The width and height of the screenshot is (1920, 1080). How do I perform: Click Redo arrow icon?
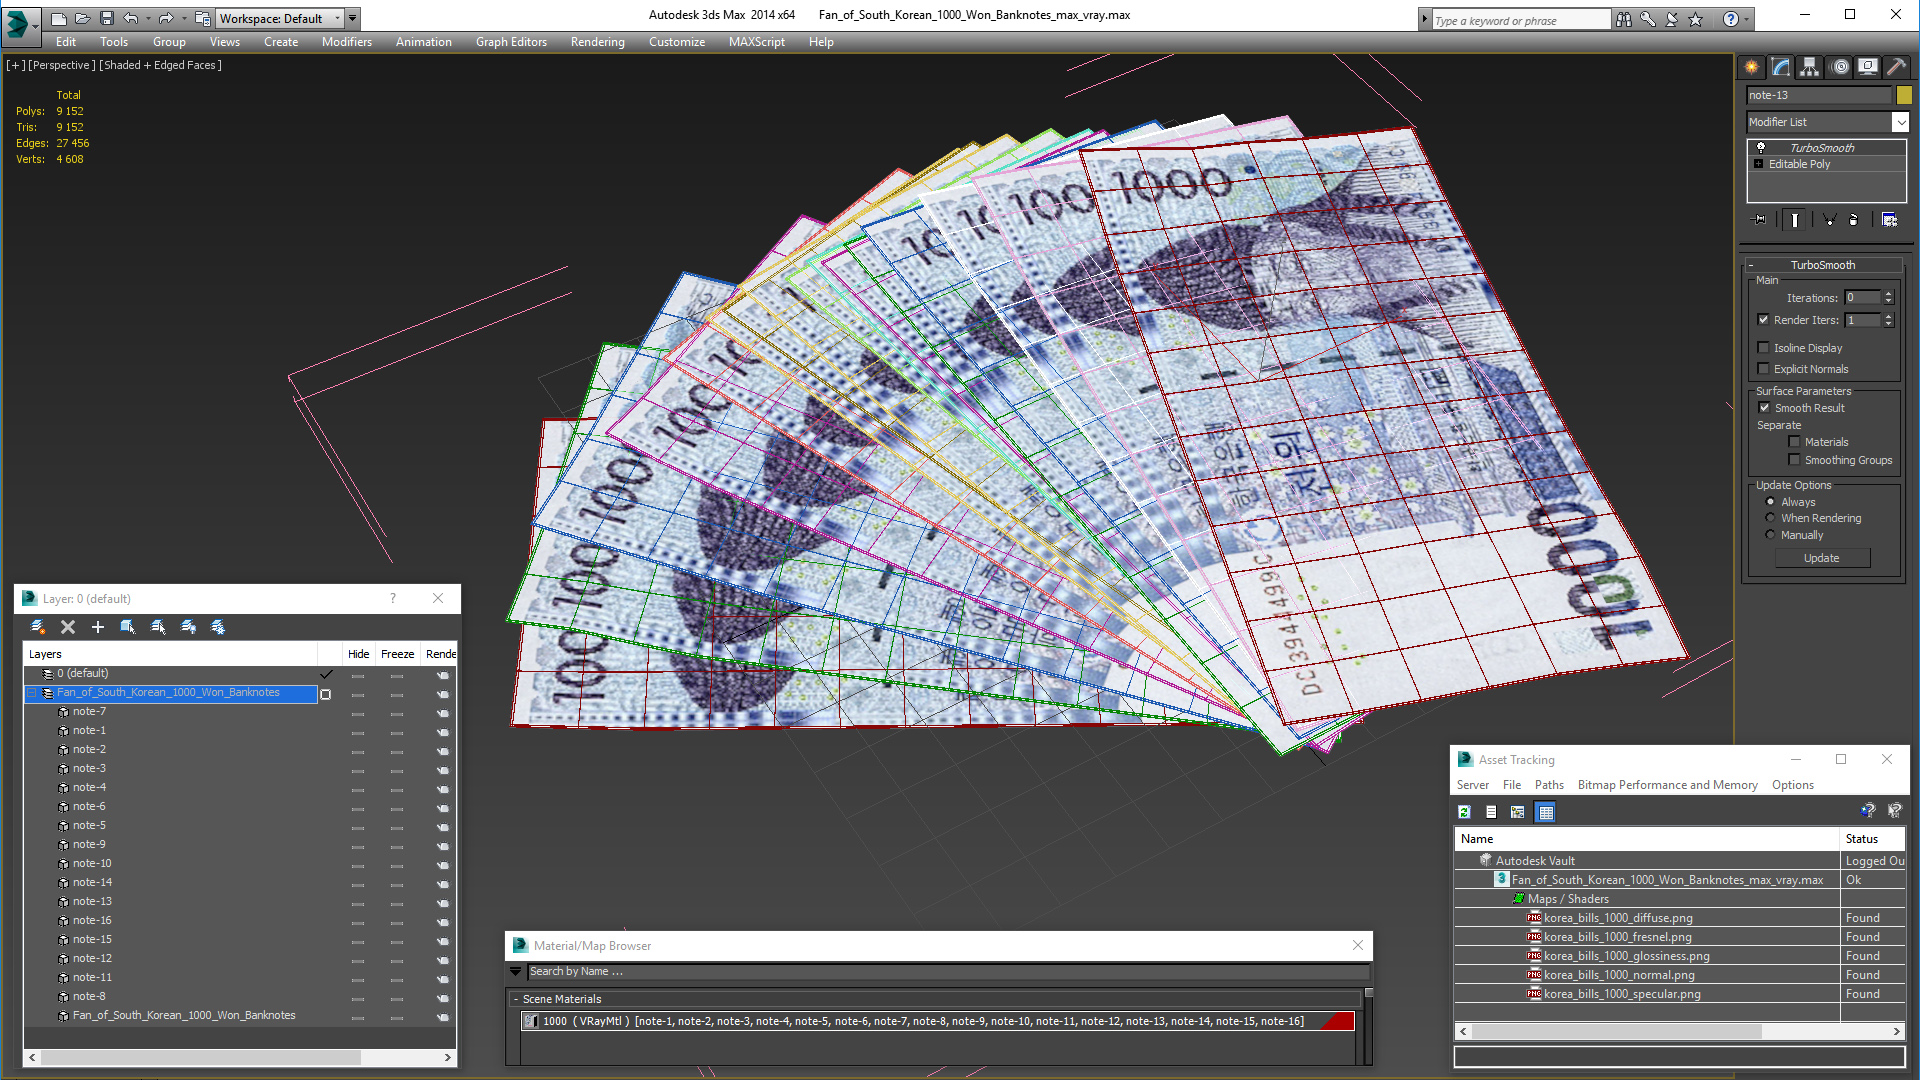[166, 19]
